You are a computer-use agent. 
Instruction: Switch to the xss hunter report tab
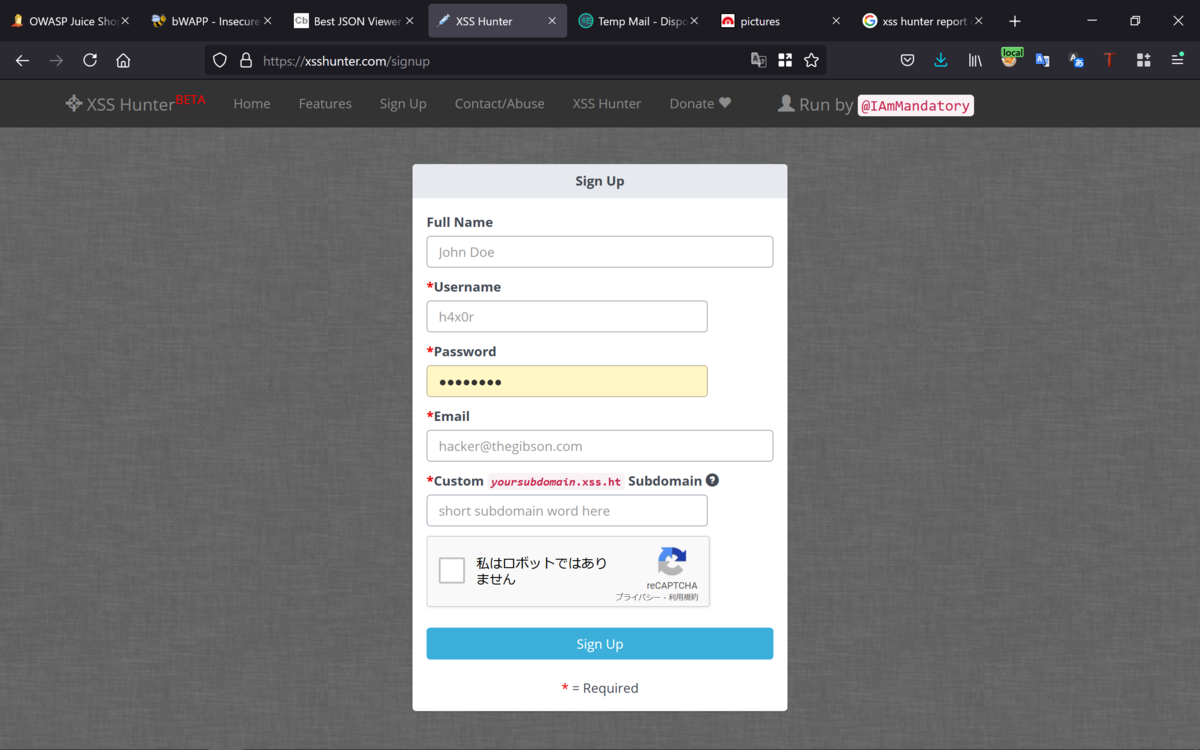923,21
